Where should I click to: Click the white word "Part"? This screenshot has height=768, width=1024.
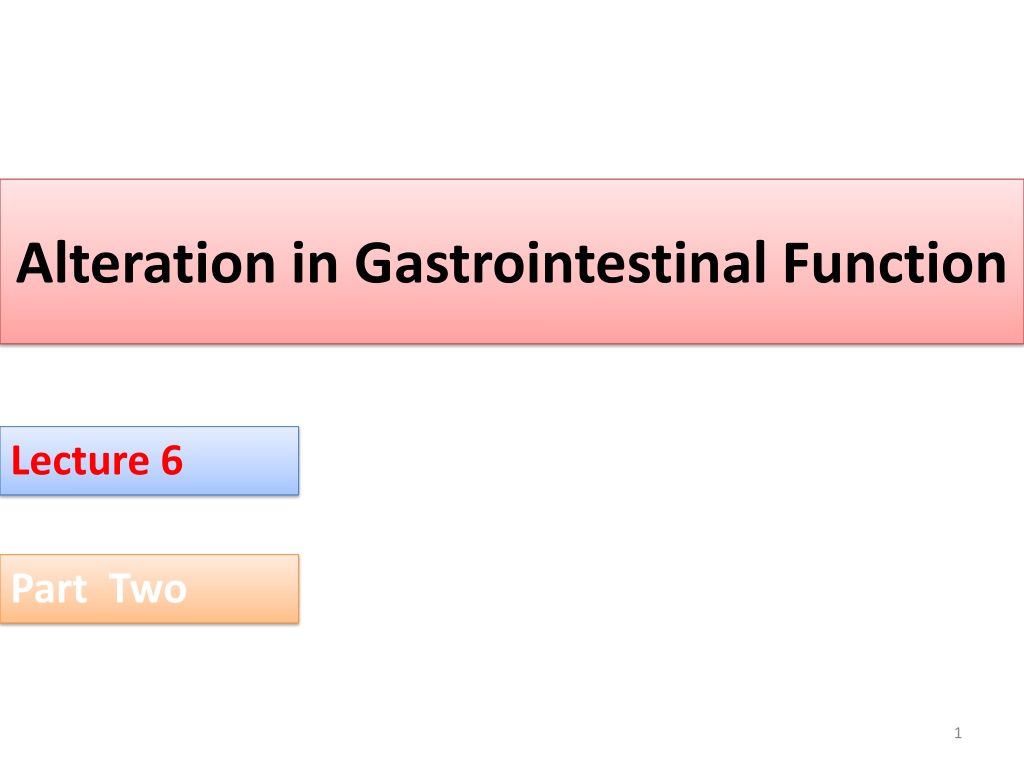coord(50,589)
